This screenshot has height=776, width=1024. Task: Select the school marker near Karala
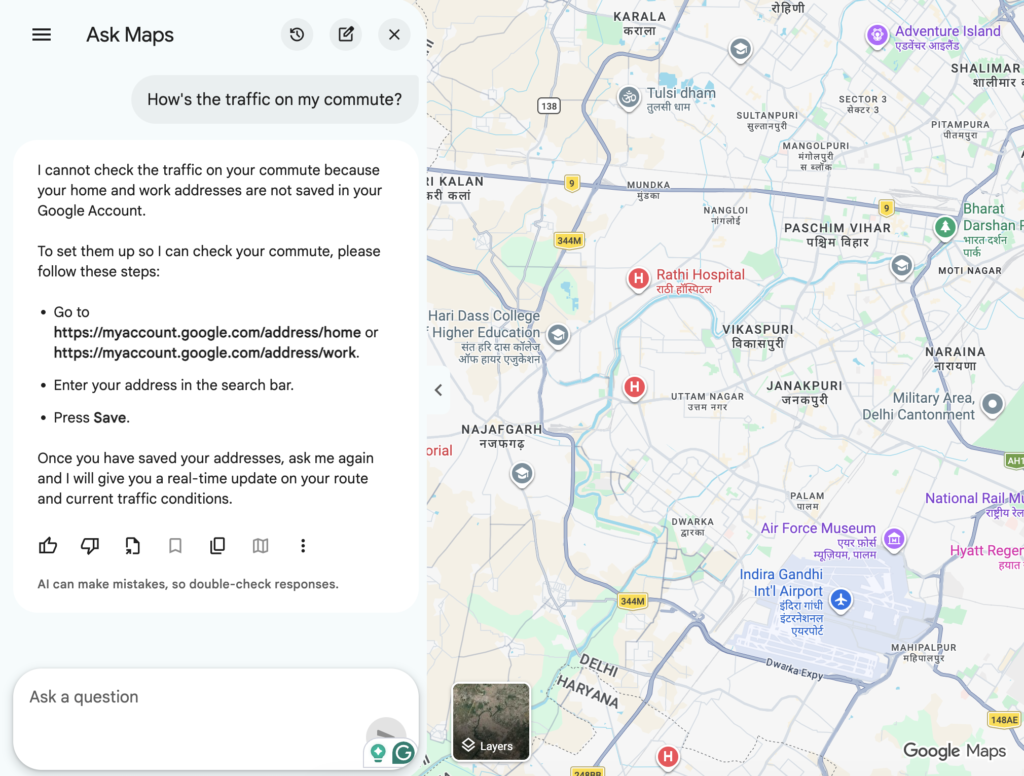tap(740, 50)
